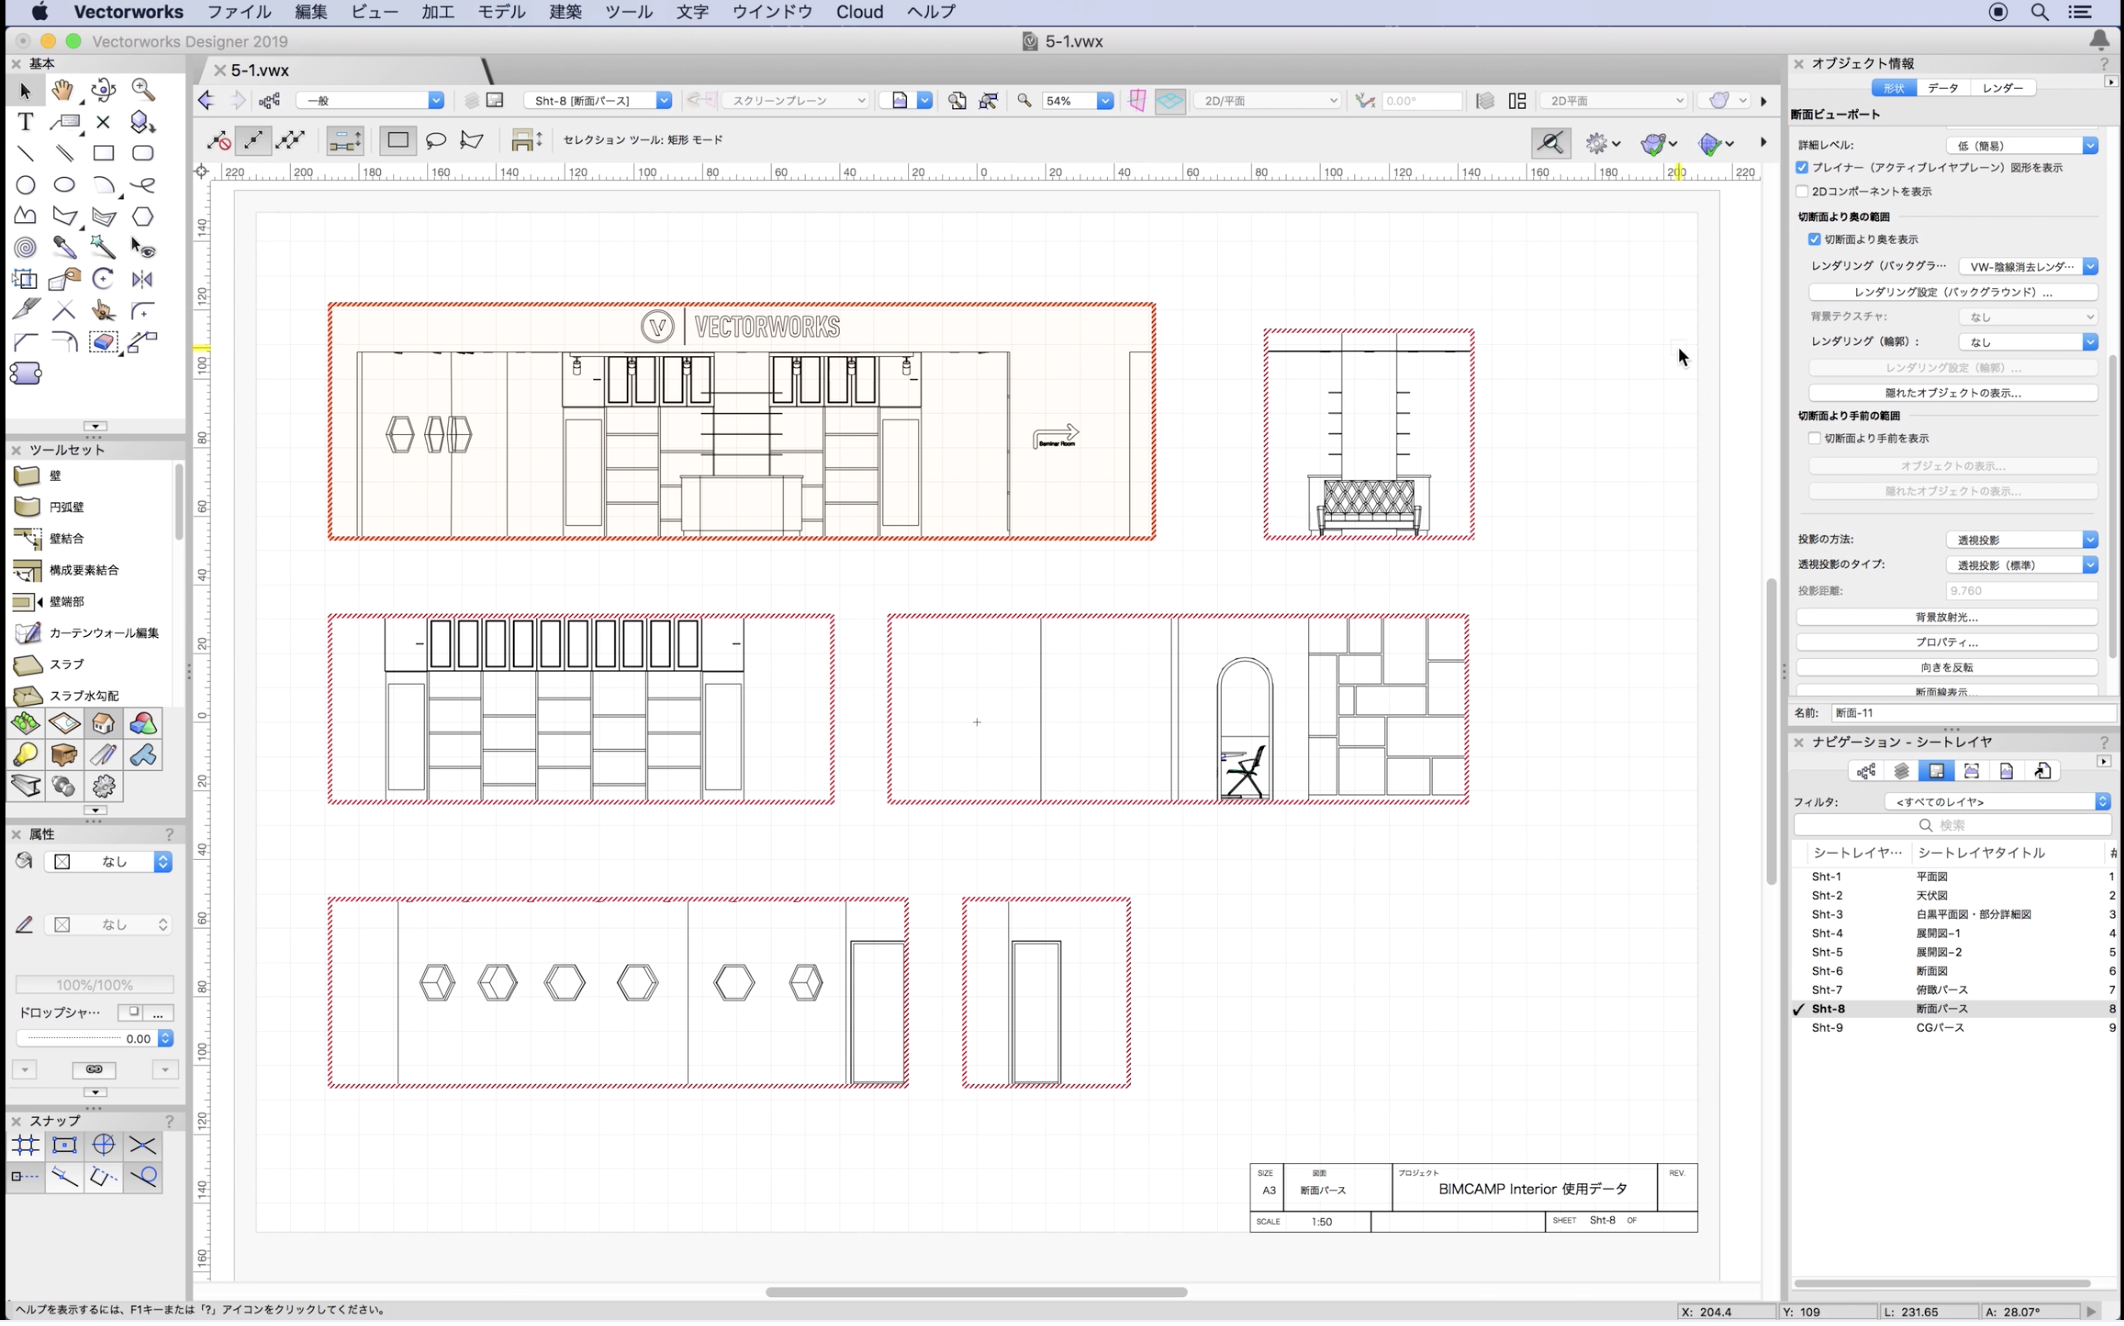Click the opacity 100%/100% bar

(x=94, y=985)
